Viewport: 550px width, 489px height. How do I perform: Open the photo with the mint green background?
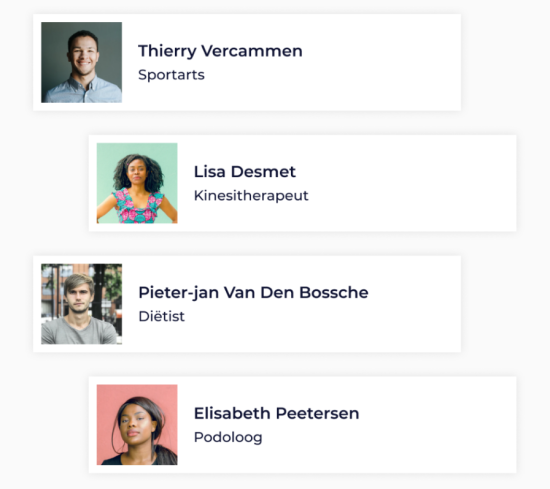pyautogui.click(x=137, y=183)
